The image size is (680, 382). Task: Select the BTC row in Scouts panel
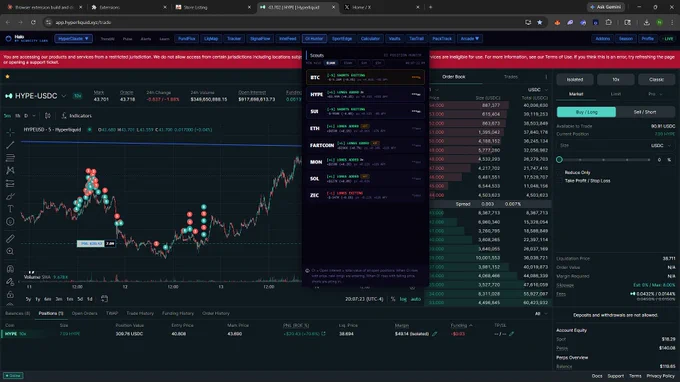pos(365,78)
